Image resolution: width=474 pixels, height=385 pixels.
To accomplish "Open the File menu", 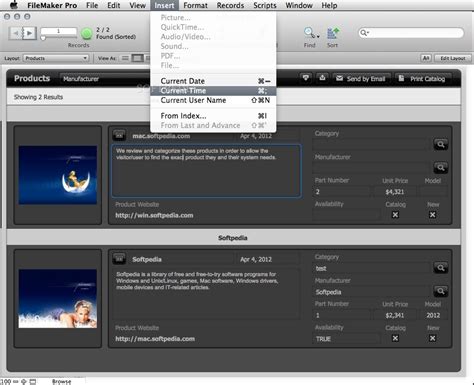I will click(x=92, y=5).
